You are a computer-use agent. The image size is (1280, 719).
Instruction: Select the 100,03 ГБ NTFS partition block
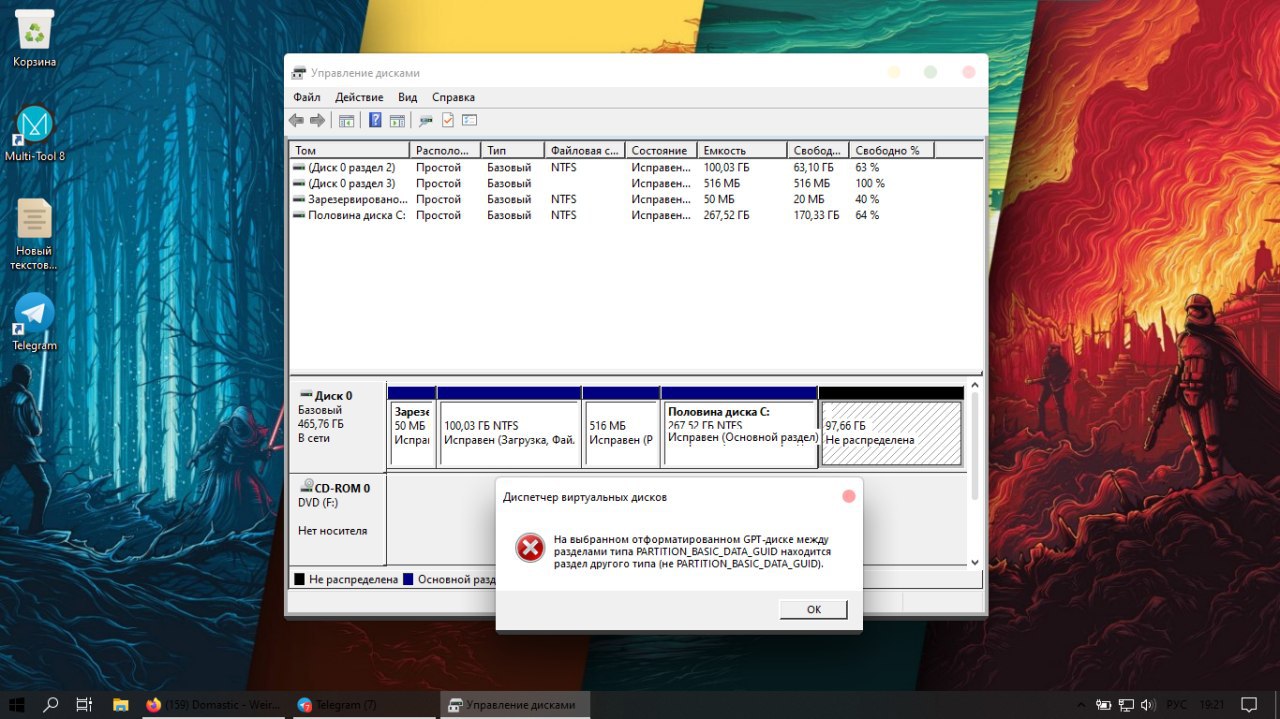click(x=509, y=427)
